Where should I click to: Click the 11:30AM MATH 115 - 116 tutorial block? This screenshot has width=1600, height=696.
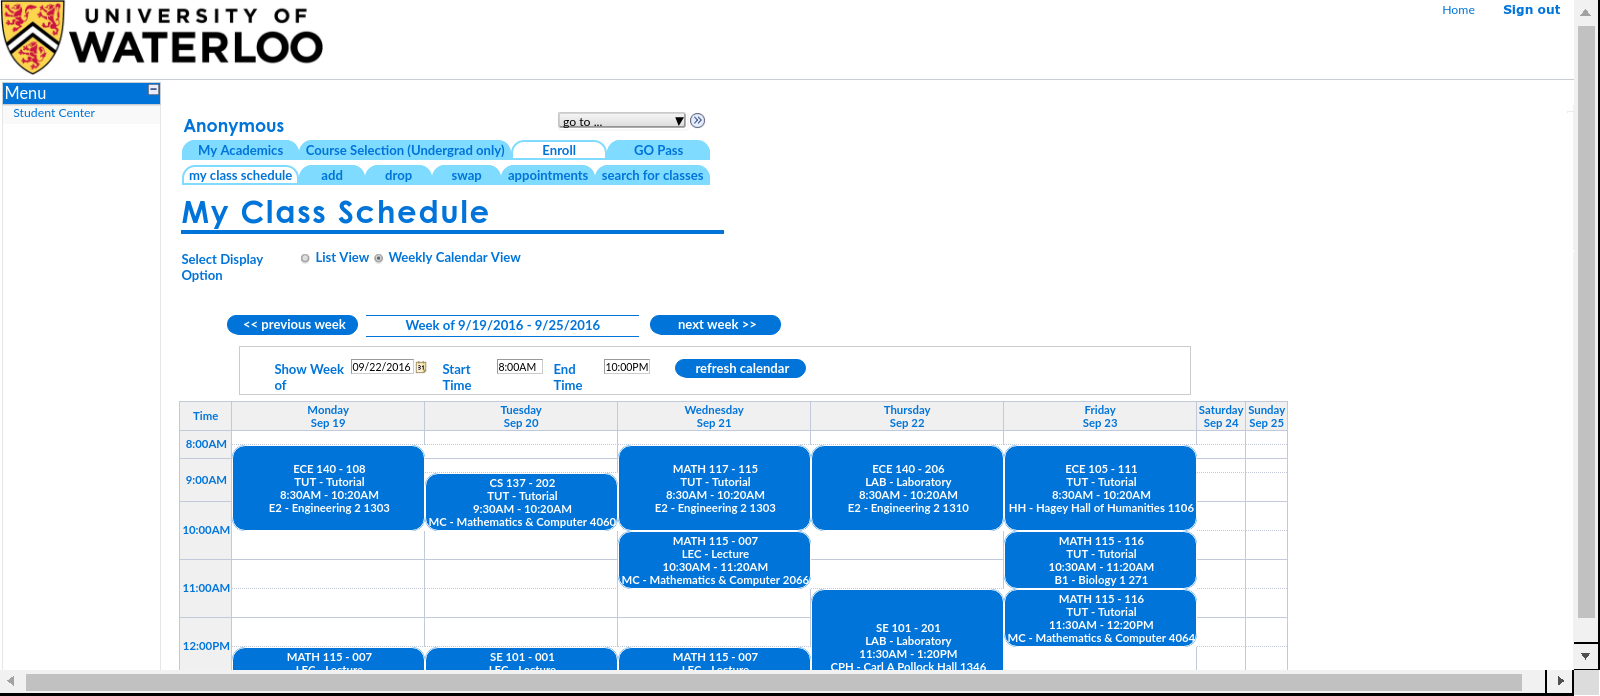point(1101,618)
